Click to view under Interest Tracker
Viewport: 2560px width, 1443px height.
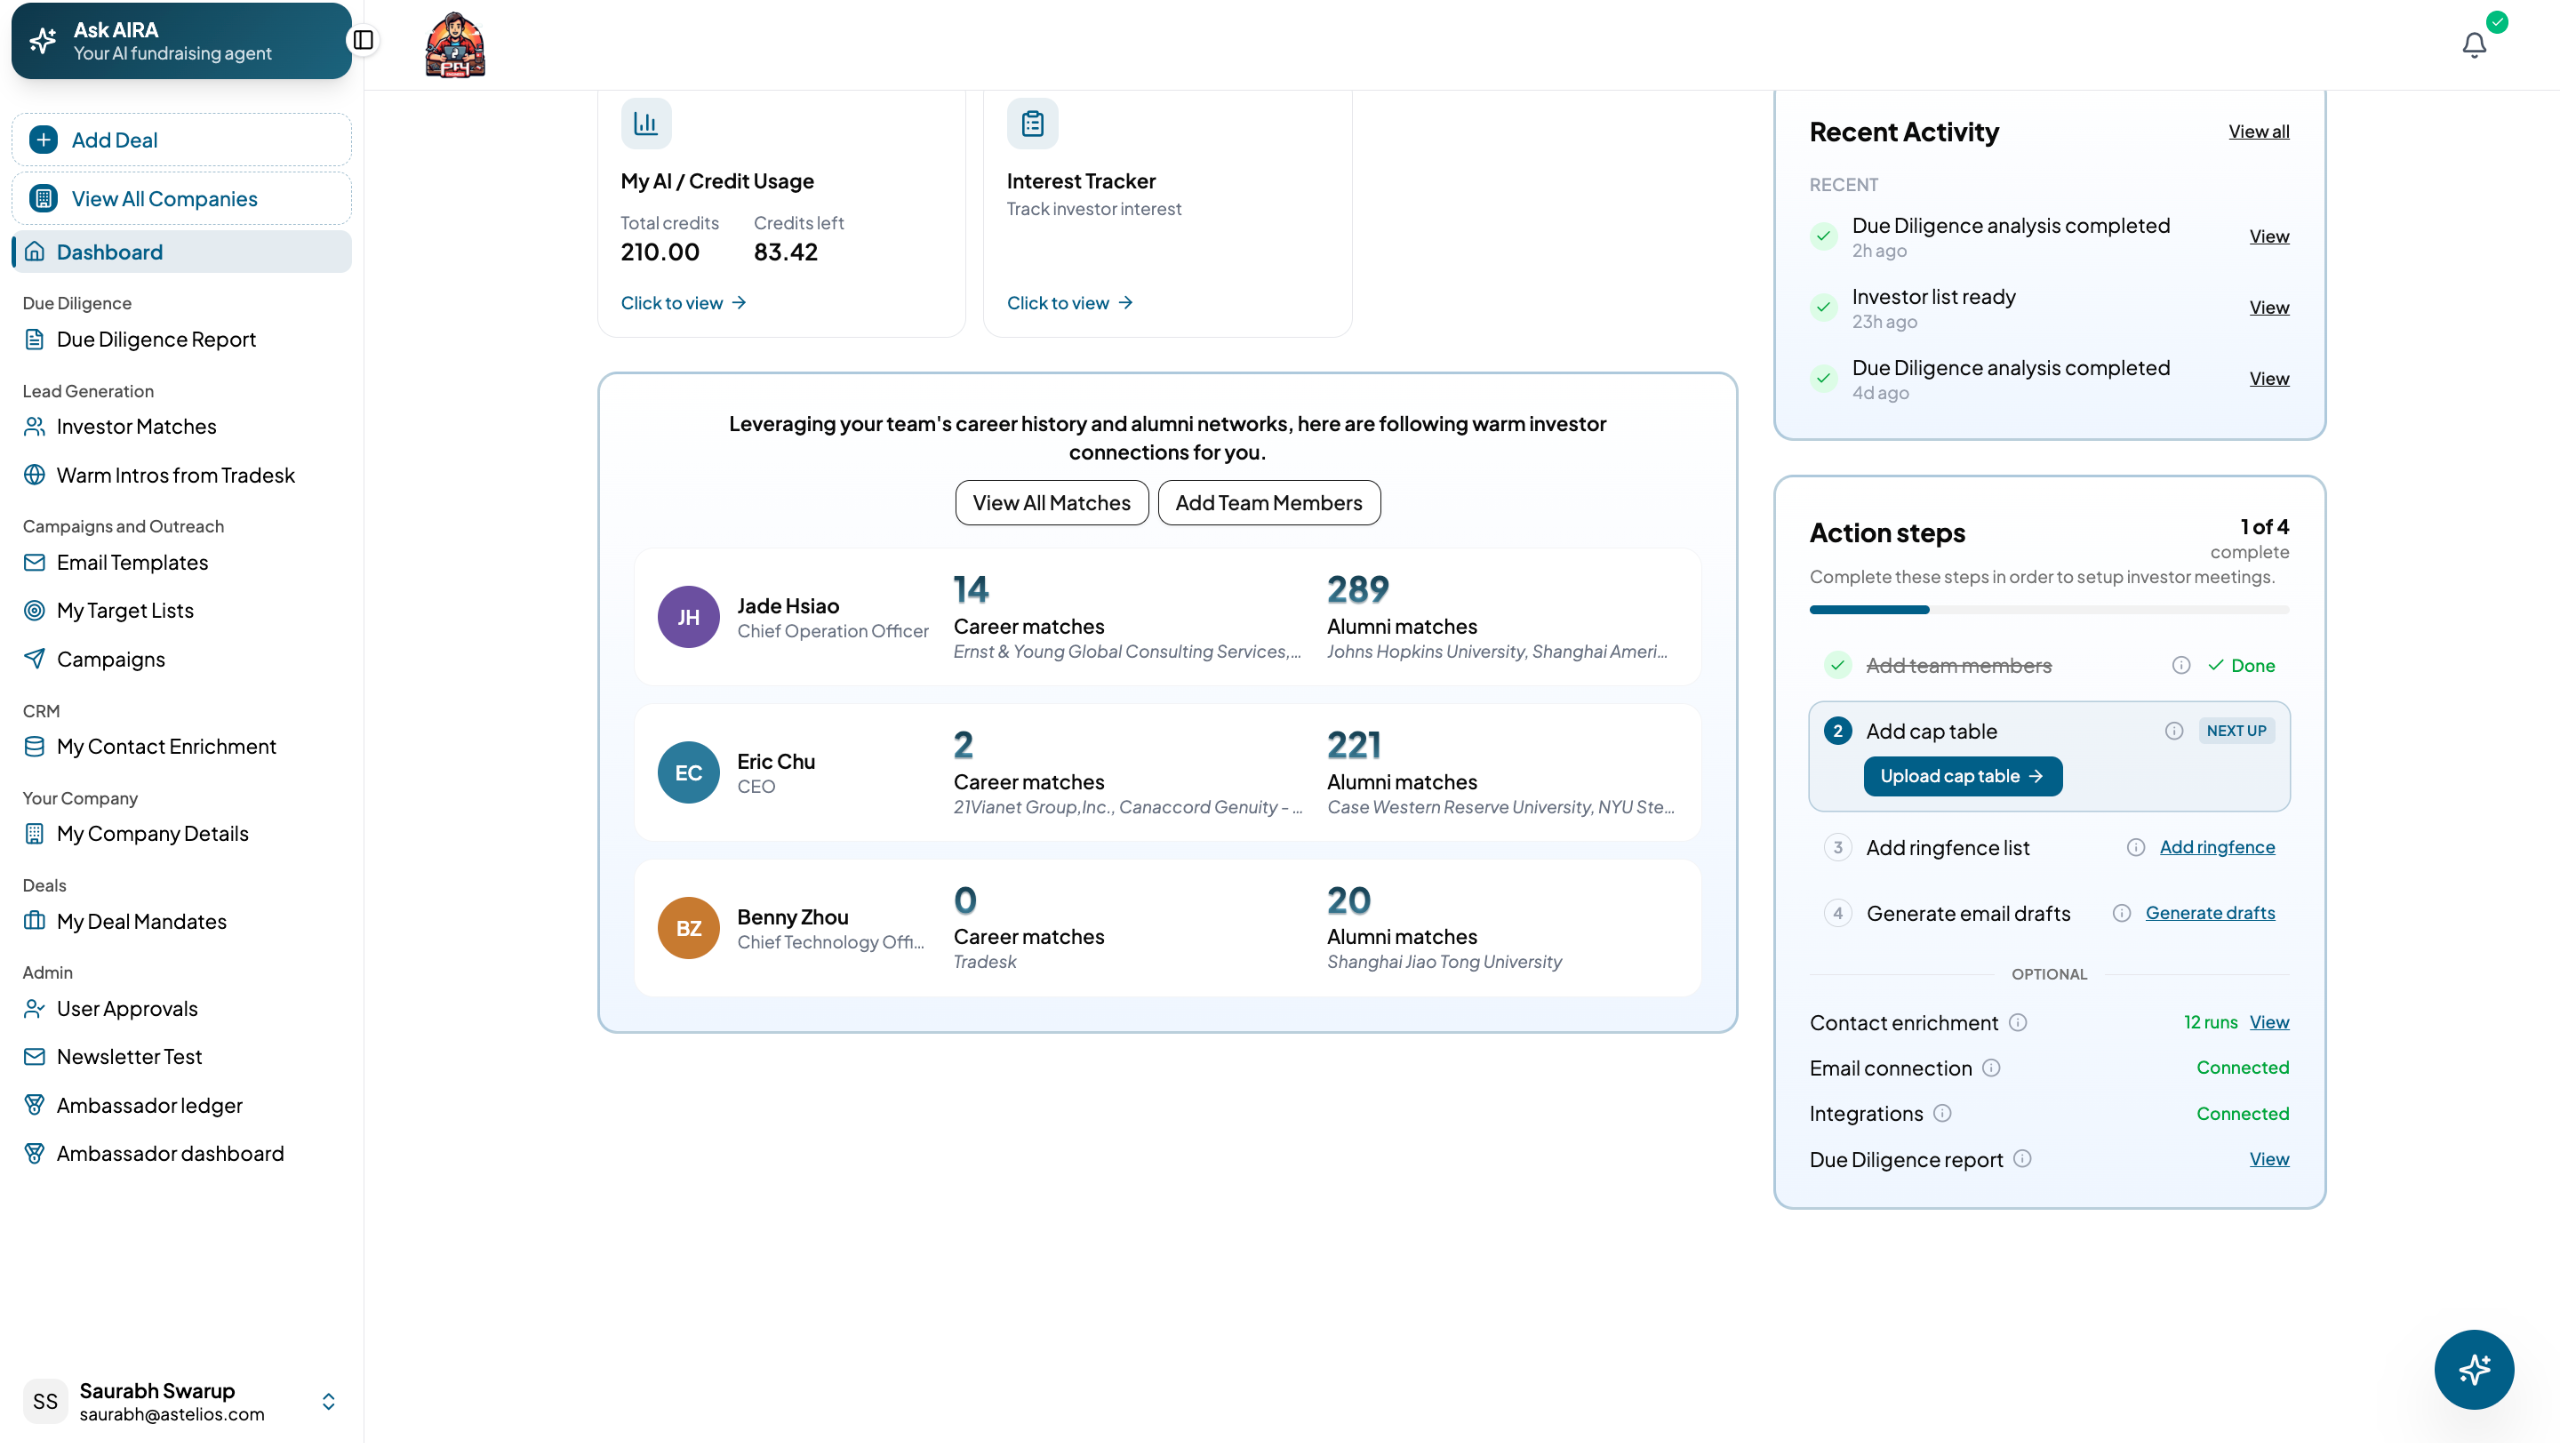click(x=1069, y=303)
